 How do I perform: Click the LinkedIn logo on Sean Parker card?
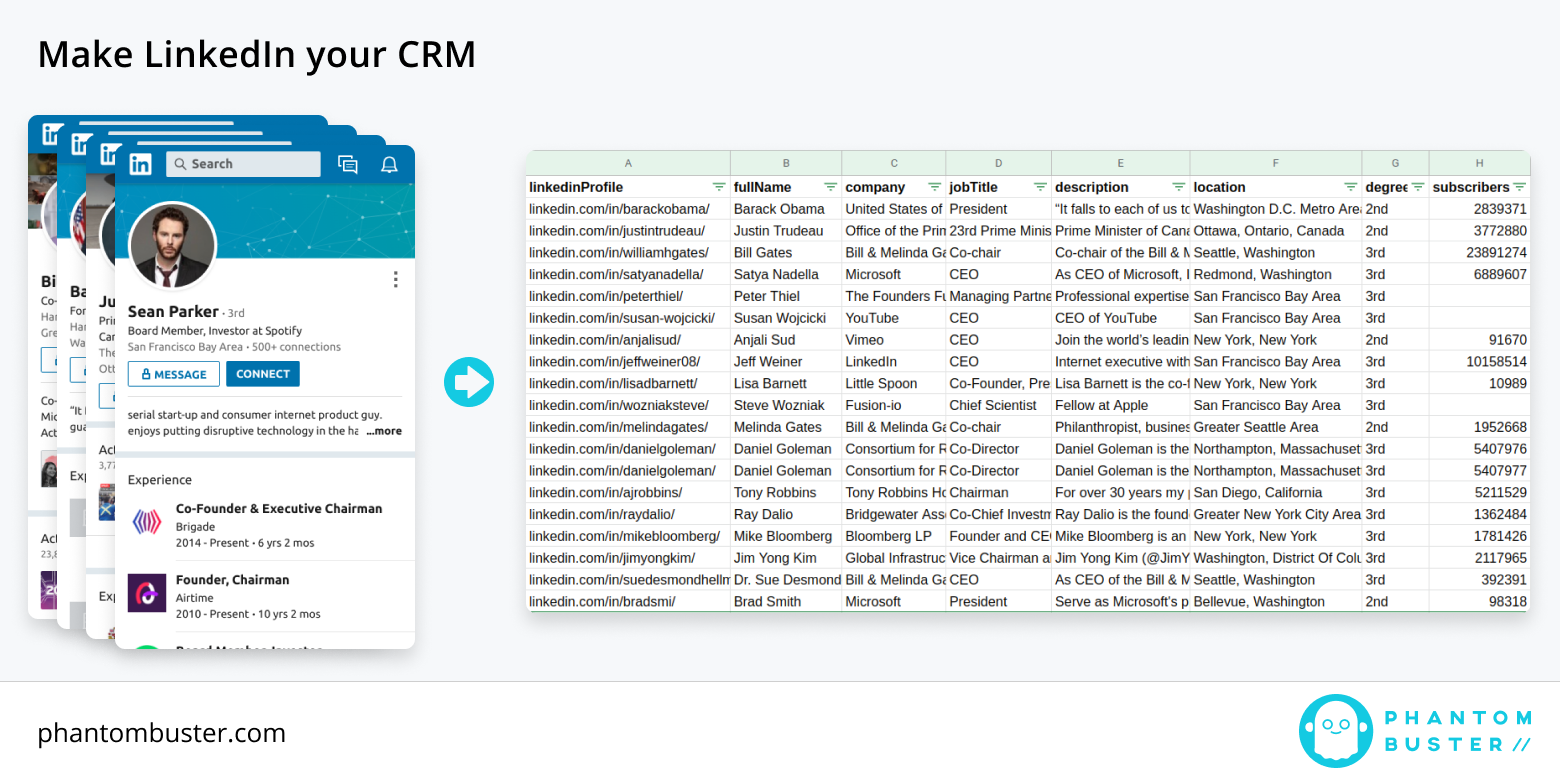click(141, 164)
